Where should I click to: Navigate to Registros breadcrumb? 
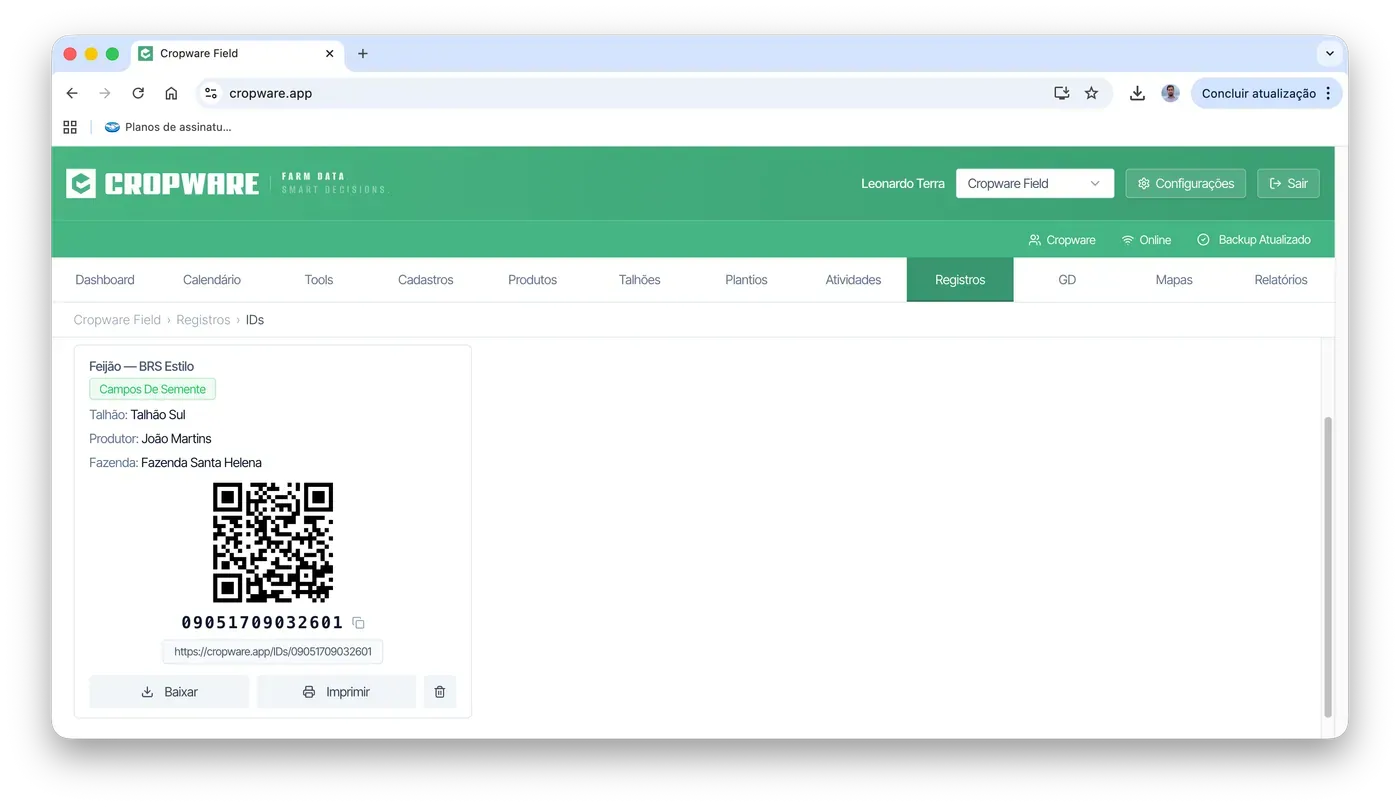(x=203, y=320)
